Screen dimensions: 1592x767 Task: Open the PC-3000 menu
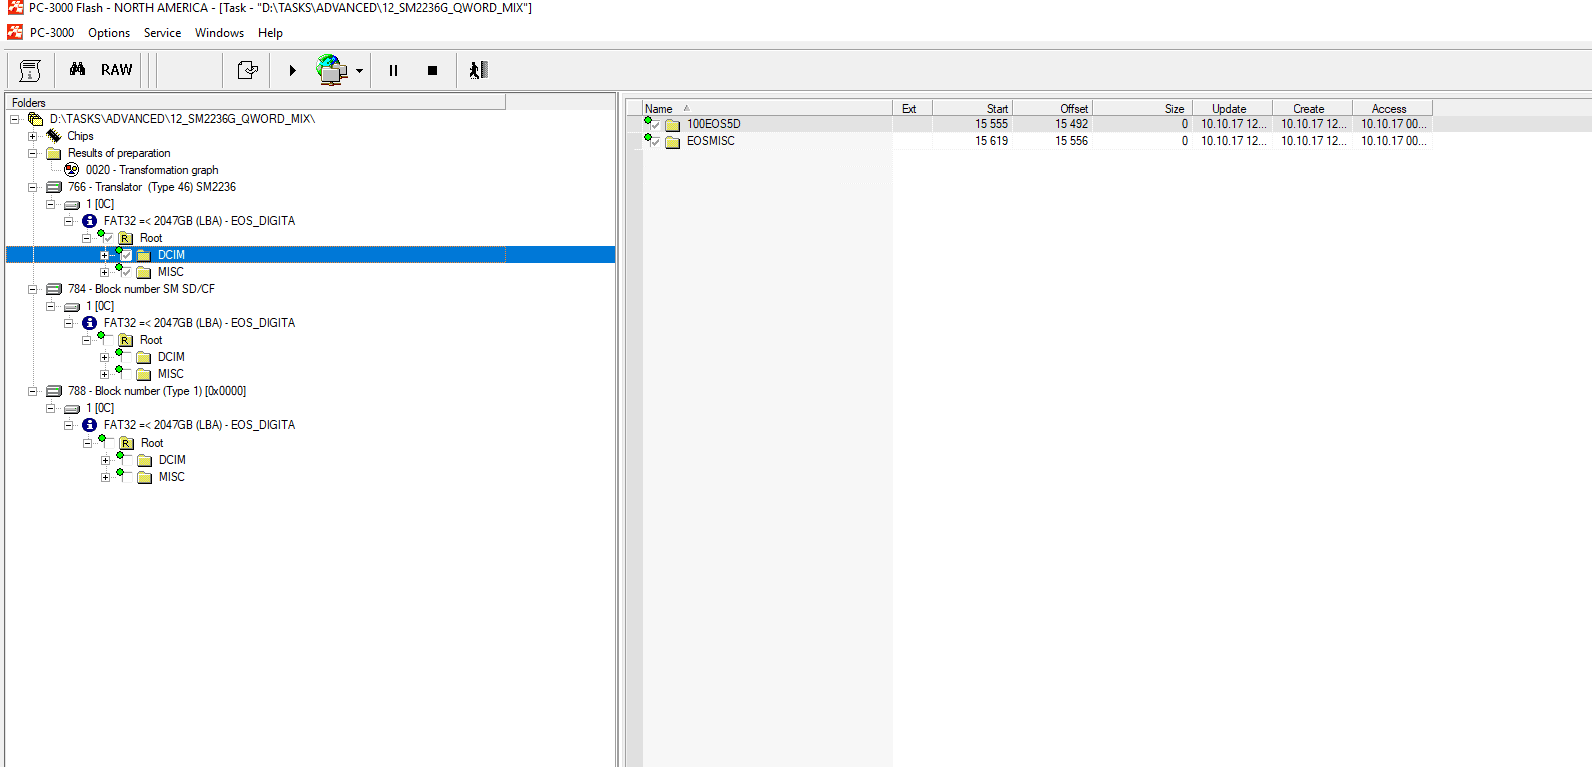tap(52, 33)
